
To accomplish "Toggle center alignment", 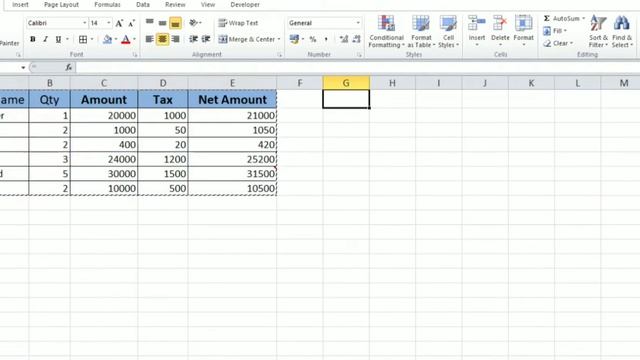I will coord(162,39).
